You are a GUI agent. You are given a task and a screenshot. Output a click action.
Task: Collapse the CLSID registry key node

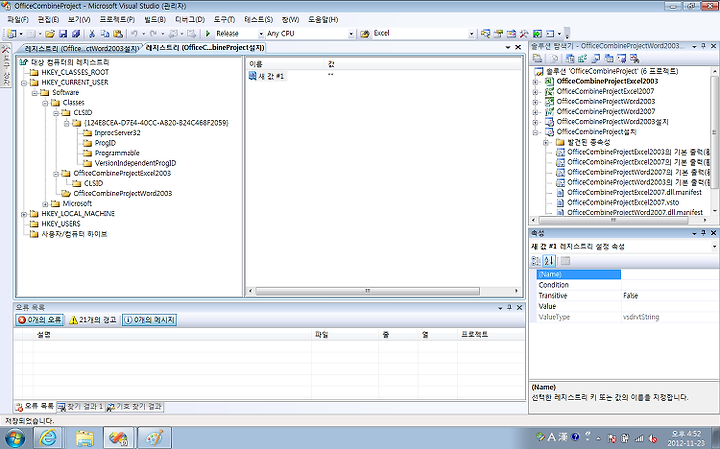56,113
